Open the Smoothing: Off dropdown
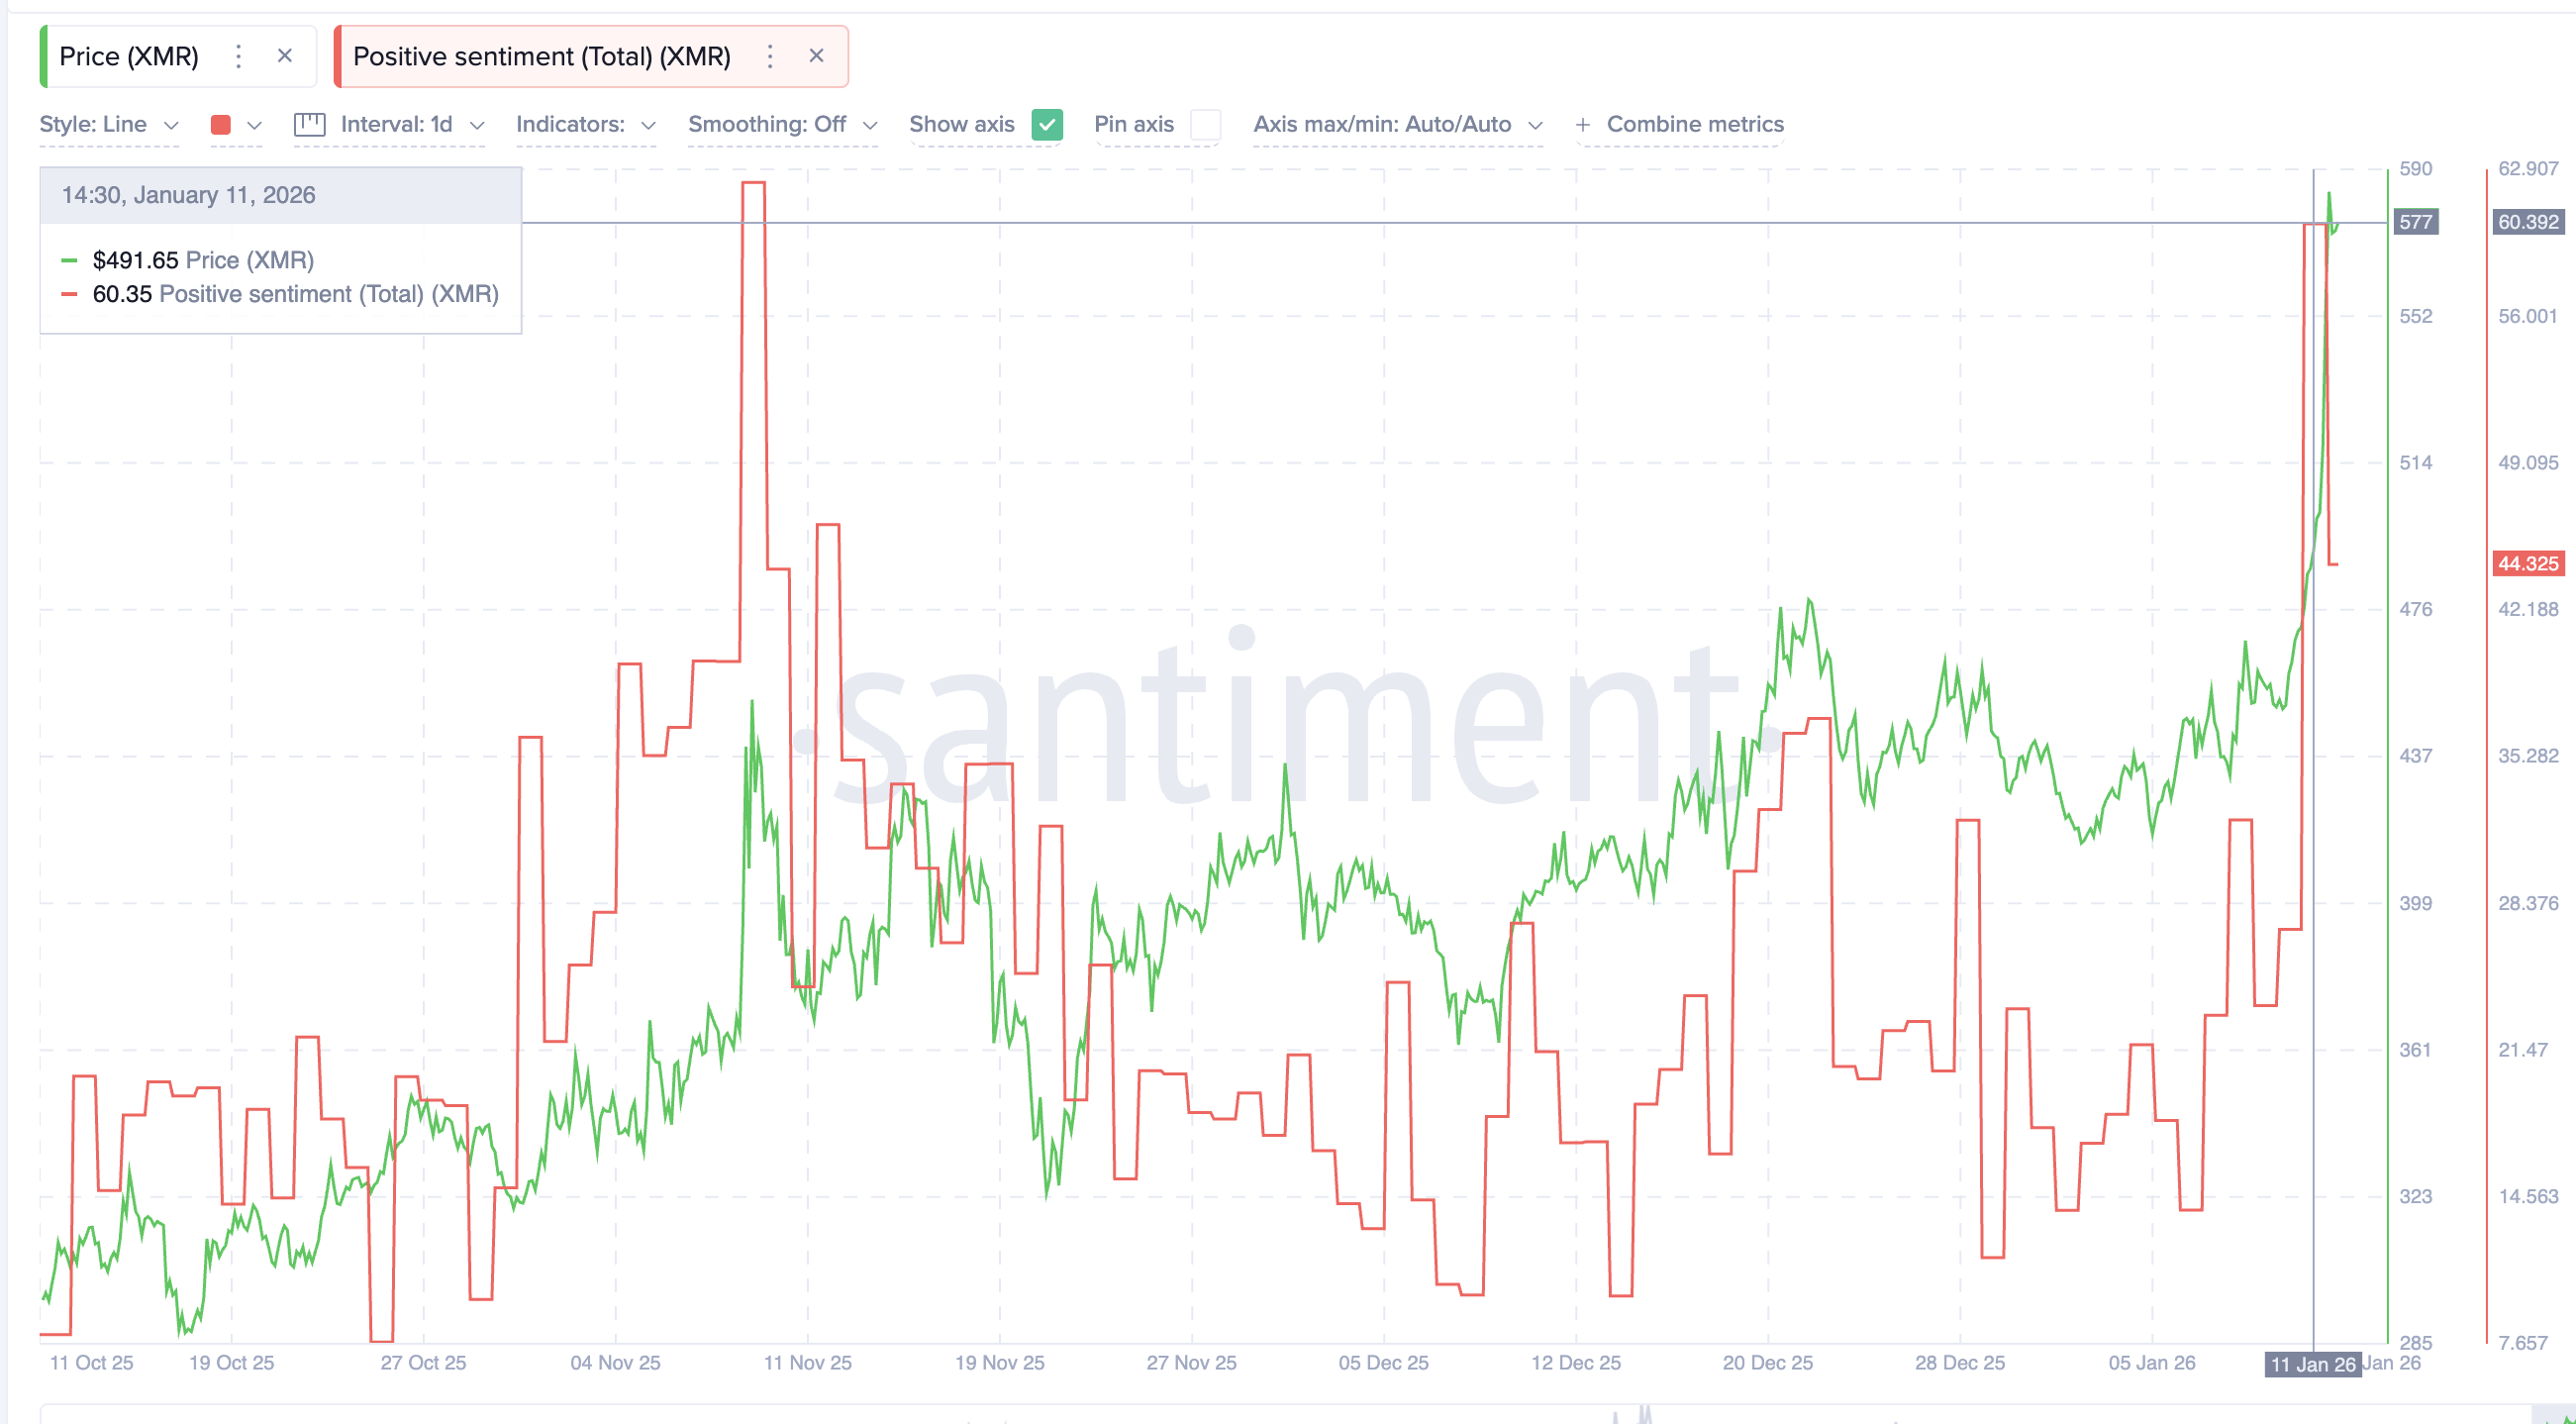The image size is (2576, 1424). click(782, 124)
